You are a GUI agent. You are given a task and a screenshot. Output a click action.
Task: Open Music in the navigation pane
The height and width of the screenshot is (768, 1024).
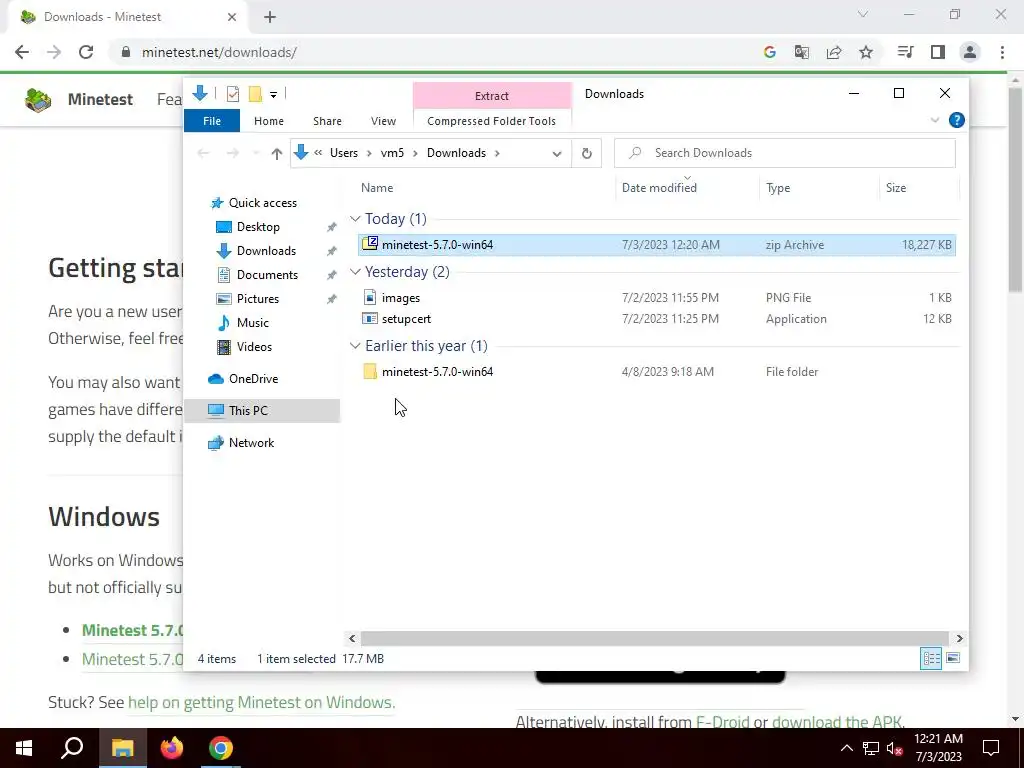[252, 323]
